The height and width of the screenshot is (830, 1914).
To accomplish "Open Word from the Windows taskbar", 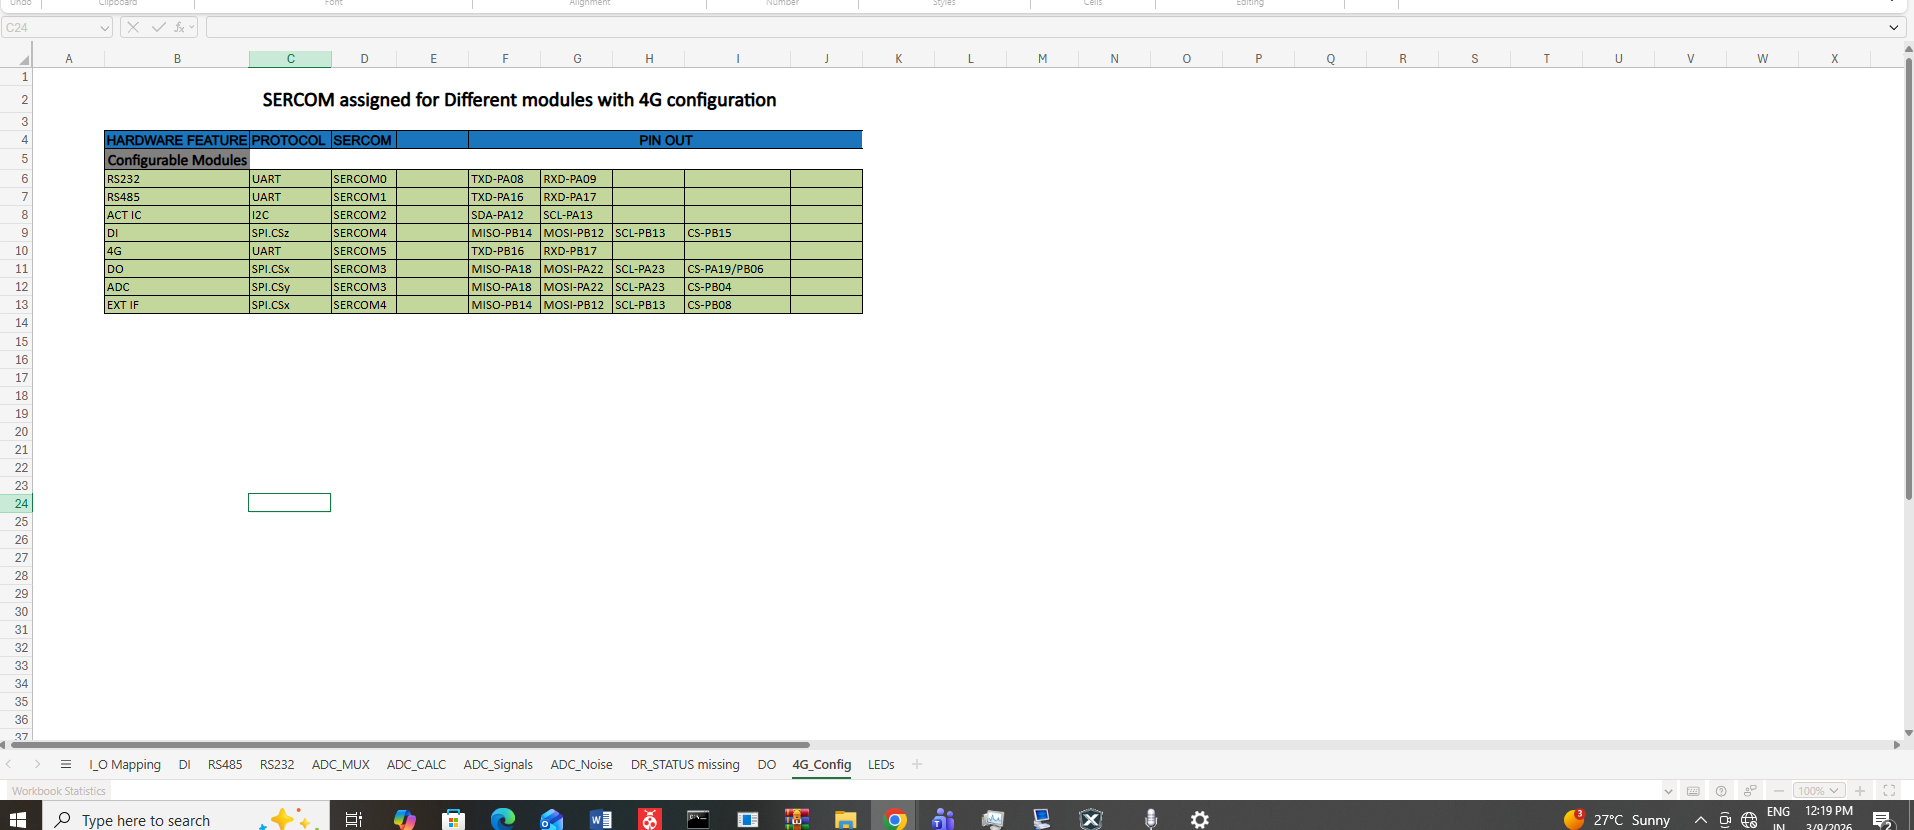I will click(601, 819).
